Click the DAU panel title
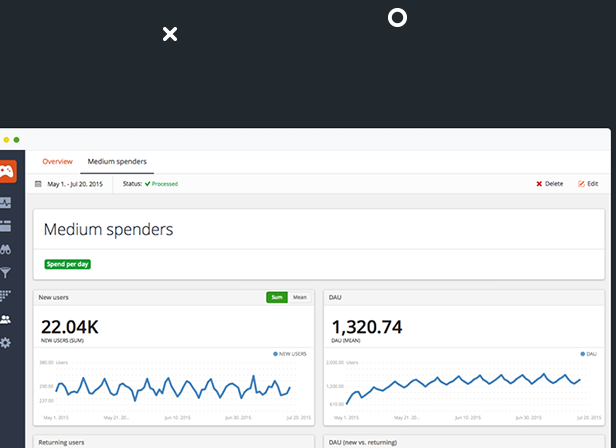The height and width of the screenshot is (448, 616). 335,297
